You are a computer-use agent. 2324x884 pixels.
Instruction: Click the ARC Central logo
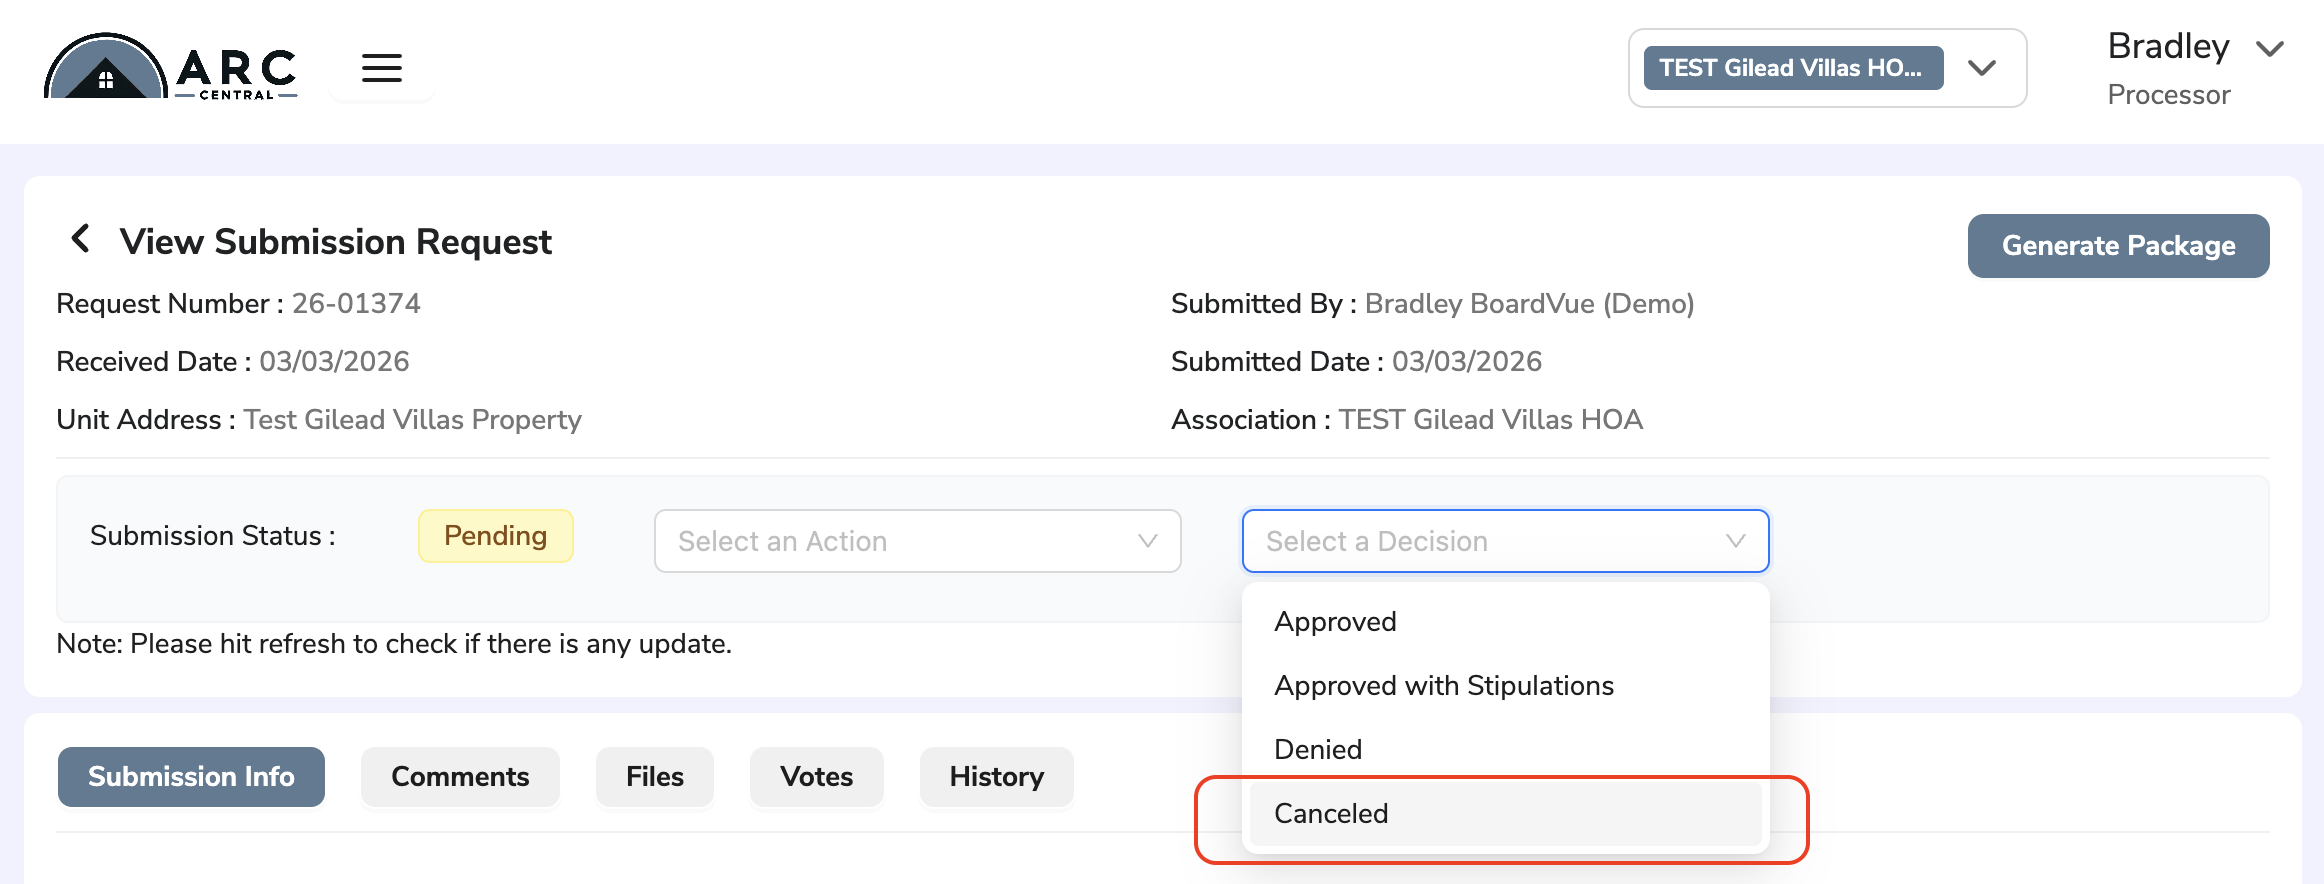point(171,67)
